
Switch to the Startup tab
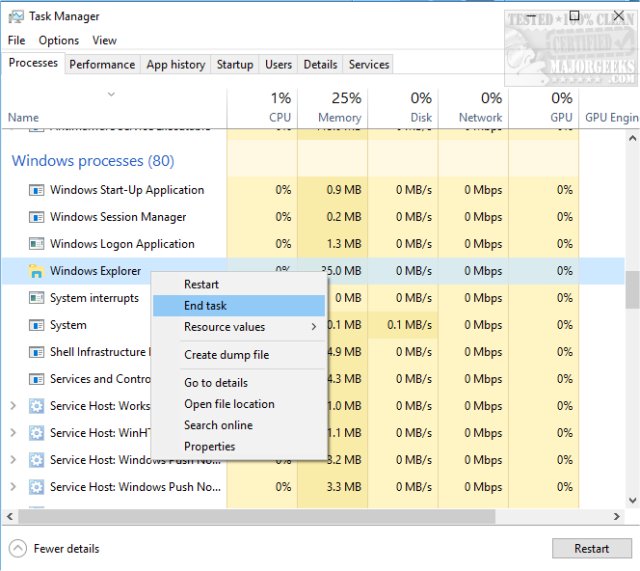click(235, 64)
